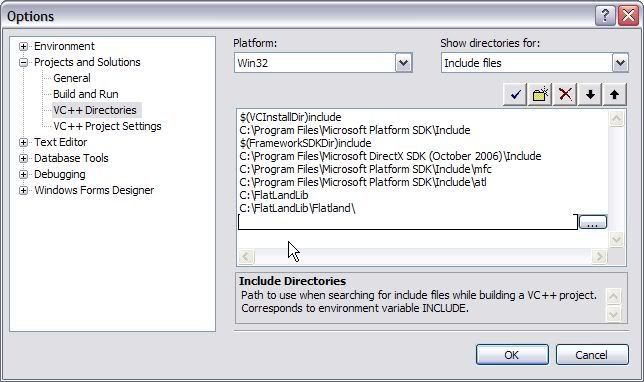Select the General tree item
Screen dimensions: 644x382
[x=72, y=78]
